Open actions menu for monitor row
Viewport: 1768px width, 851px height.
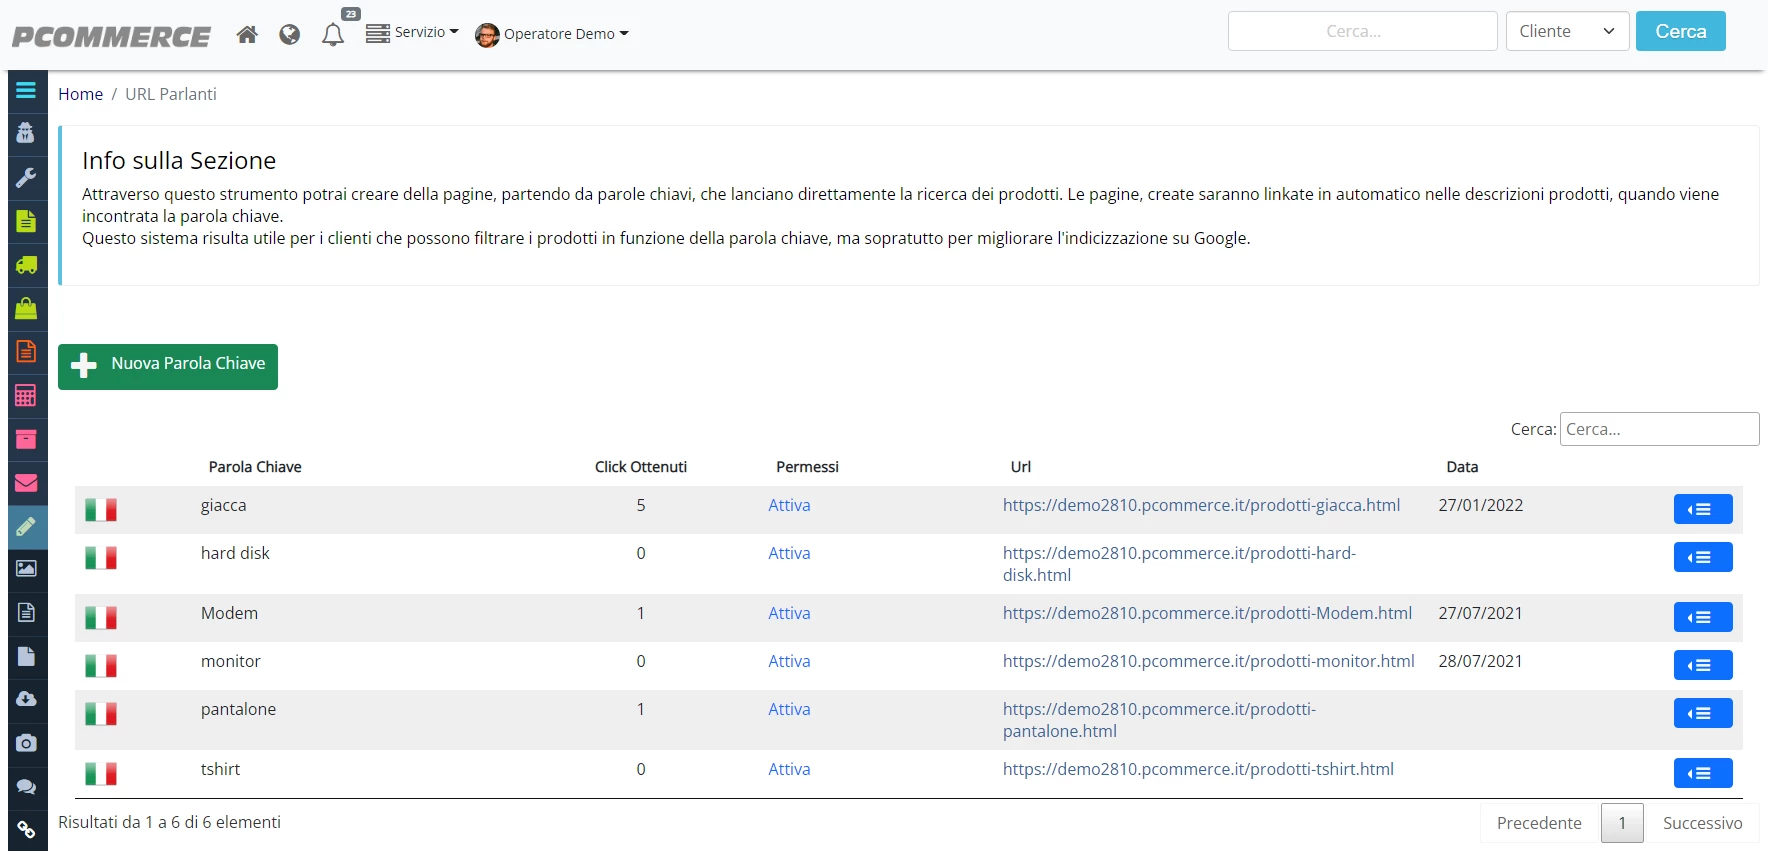(x=1703, y=665)
